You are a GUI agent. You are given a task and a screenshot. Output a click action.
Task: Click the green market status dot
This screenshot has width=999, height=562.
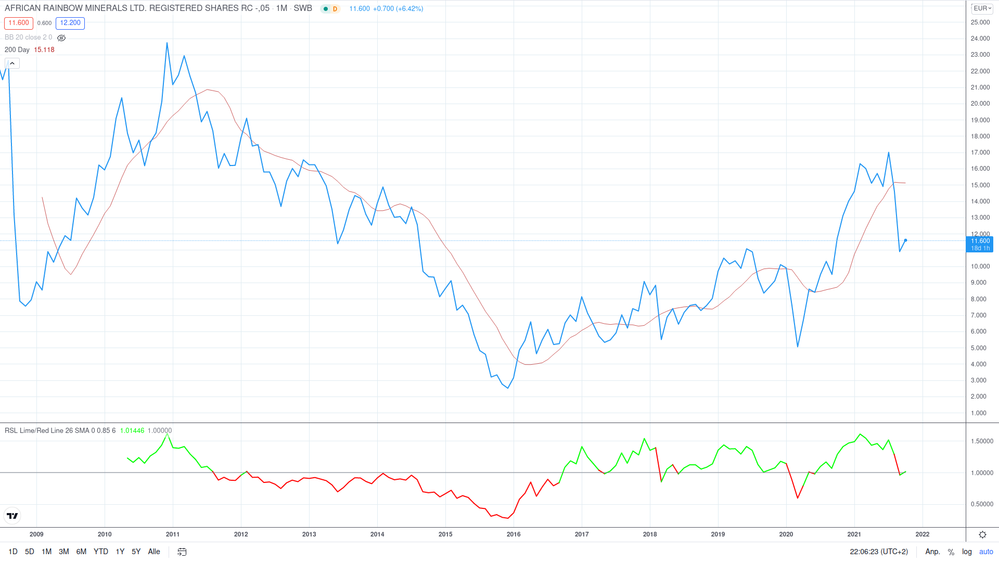325,9
